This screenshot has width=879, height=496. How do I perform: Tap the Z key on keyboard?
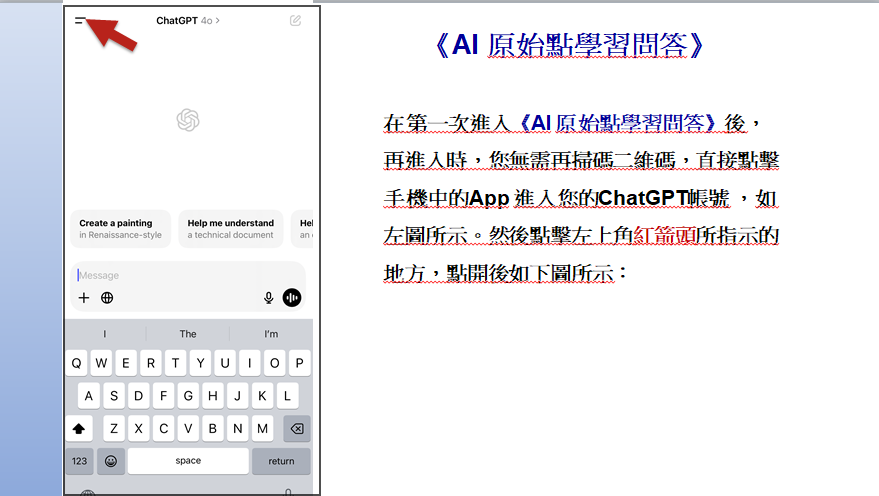[x=114, y=429]
